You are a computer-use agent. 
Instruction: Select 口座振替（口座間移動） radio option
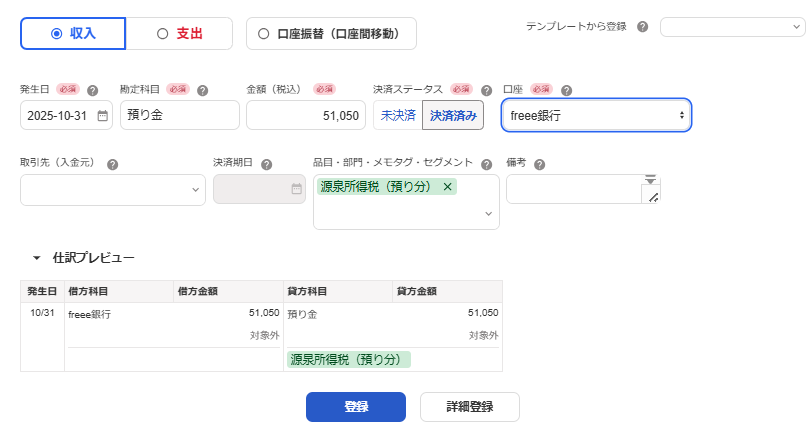click(x=331, y=34)
